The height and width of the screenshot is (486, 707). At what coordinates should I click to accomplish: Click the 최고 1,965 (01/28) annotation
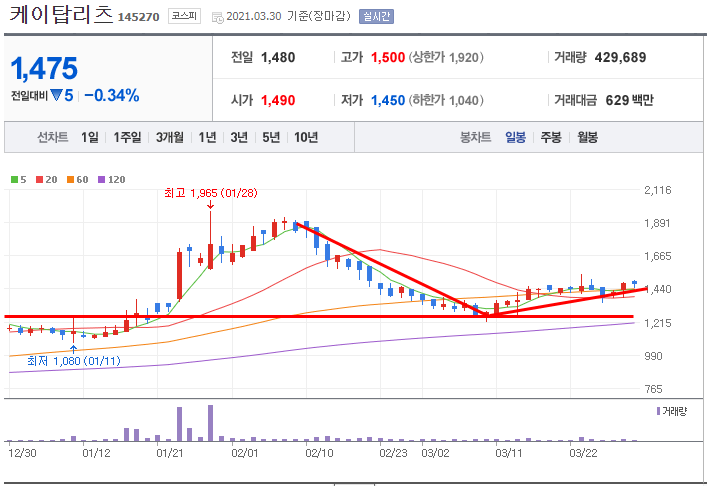coord(211,193)
